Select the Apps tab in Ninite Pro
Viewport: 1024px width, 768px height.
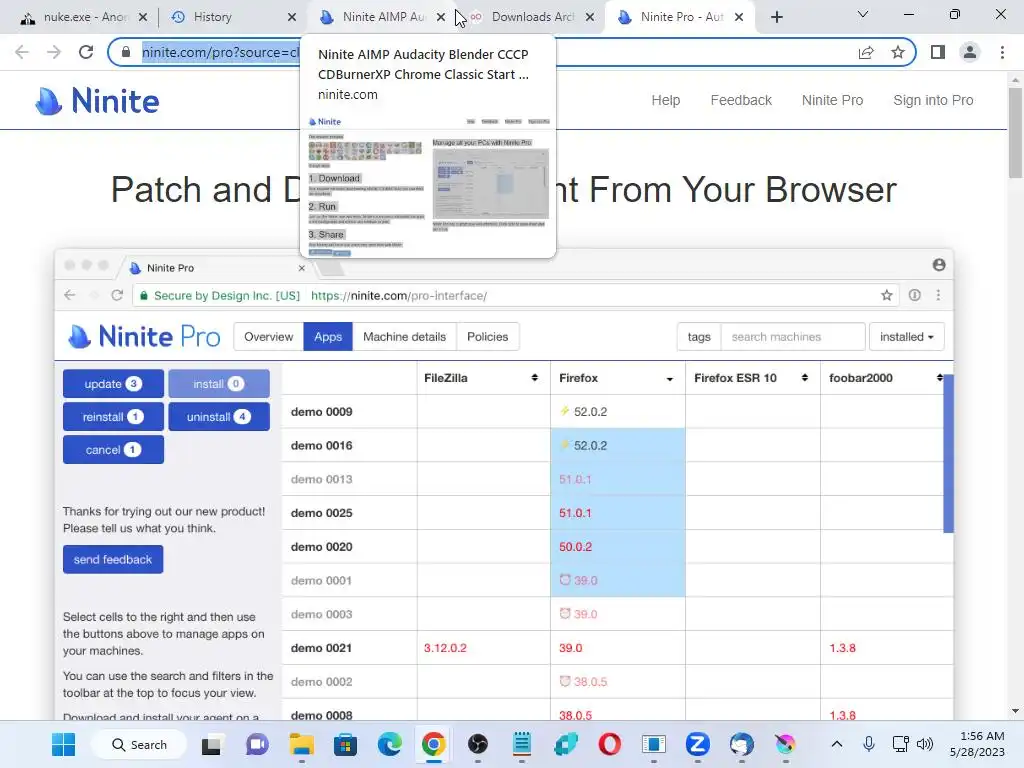(328, 337)
